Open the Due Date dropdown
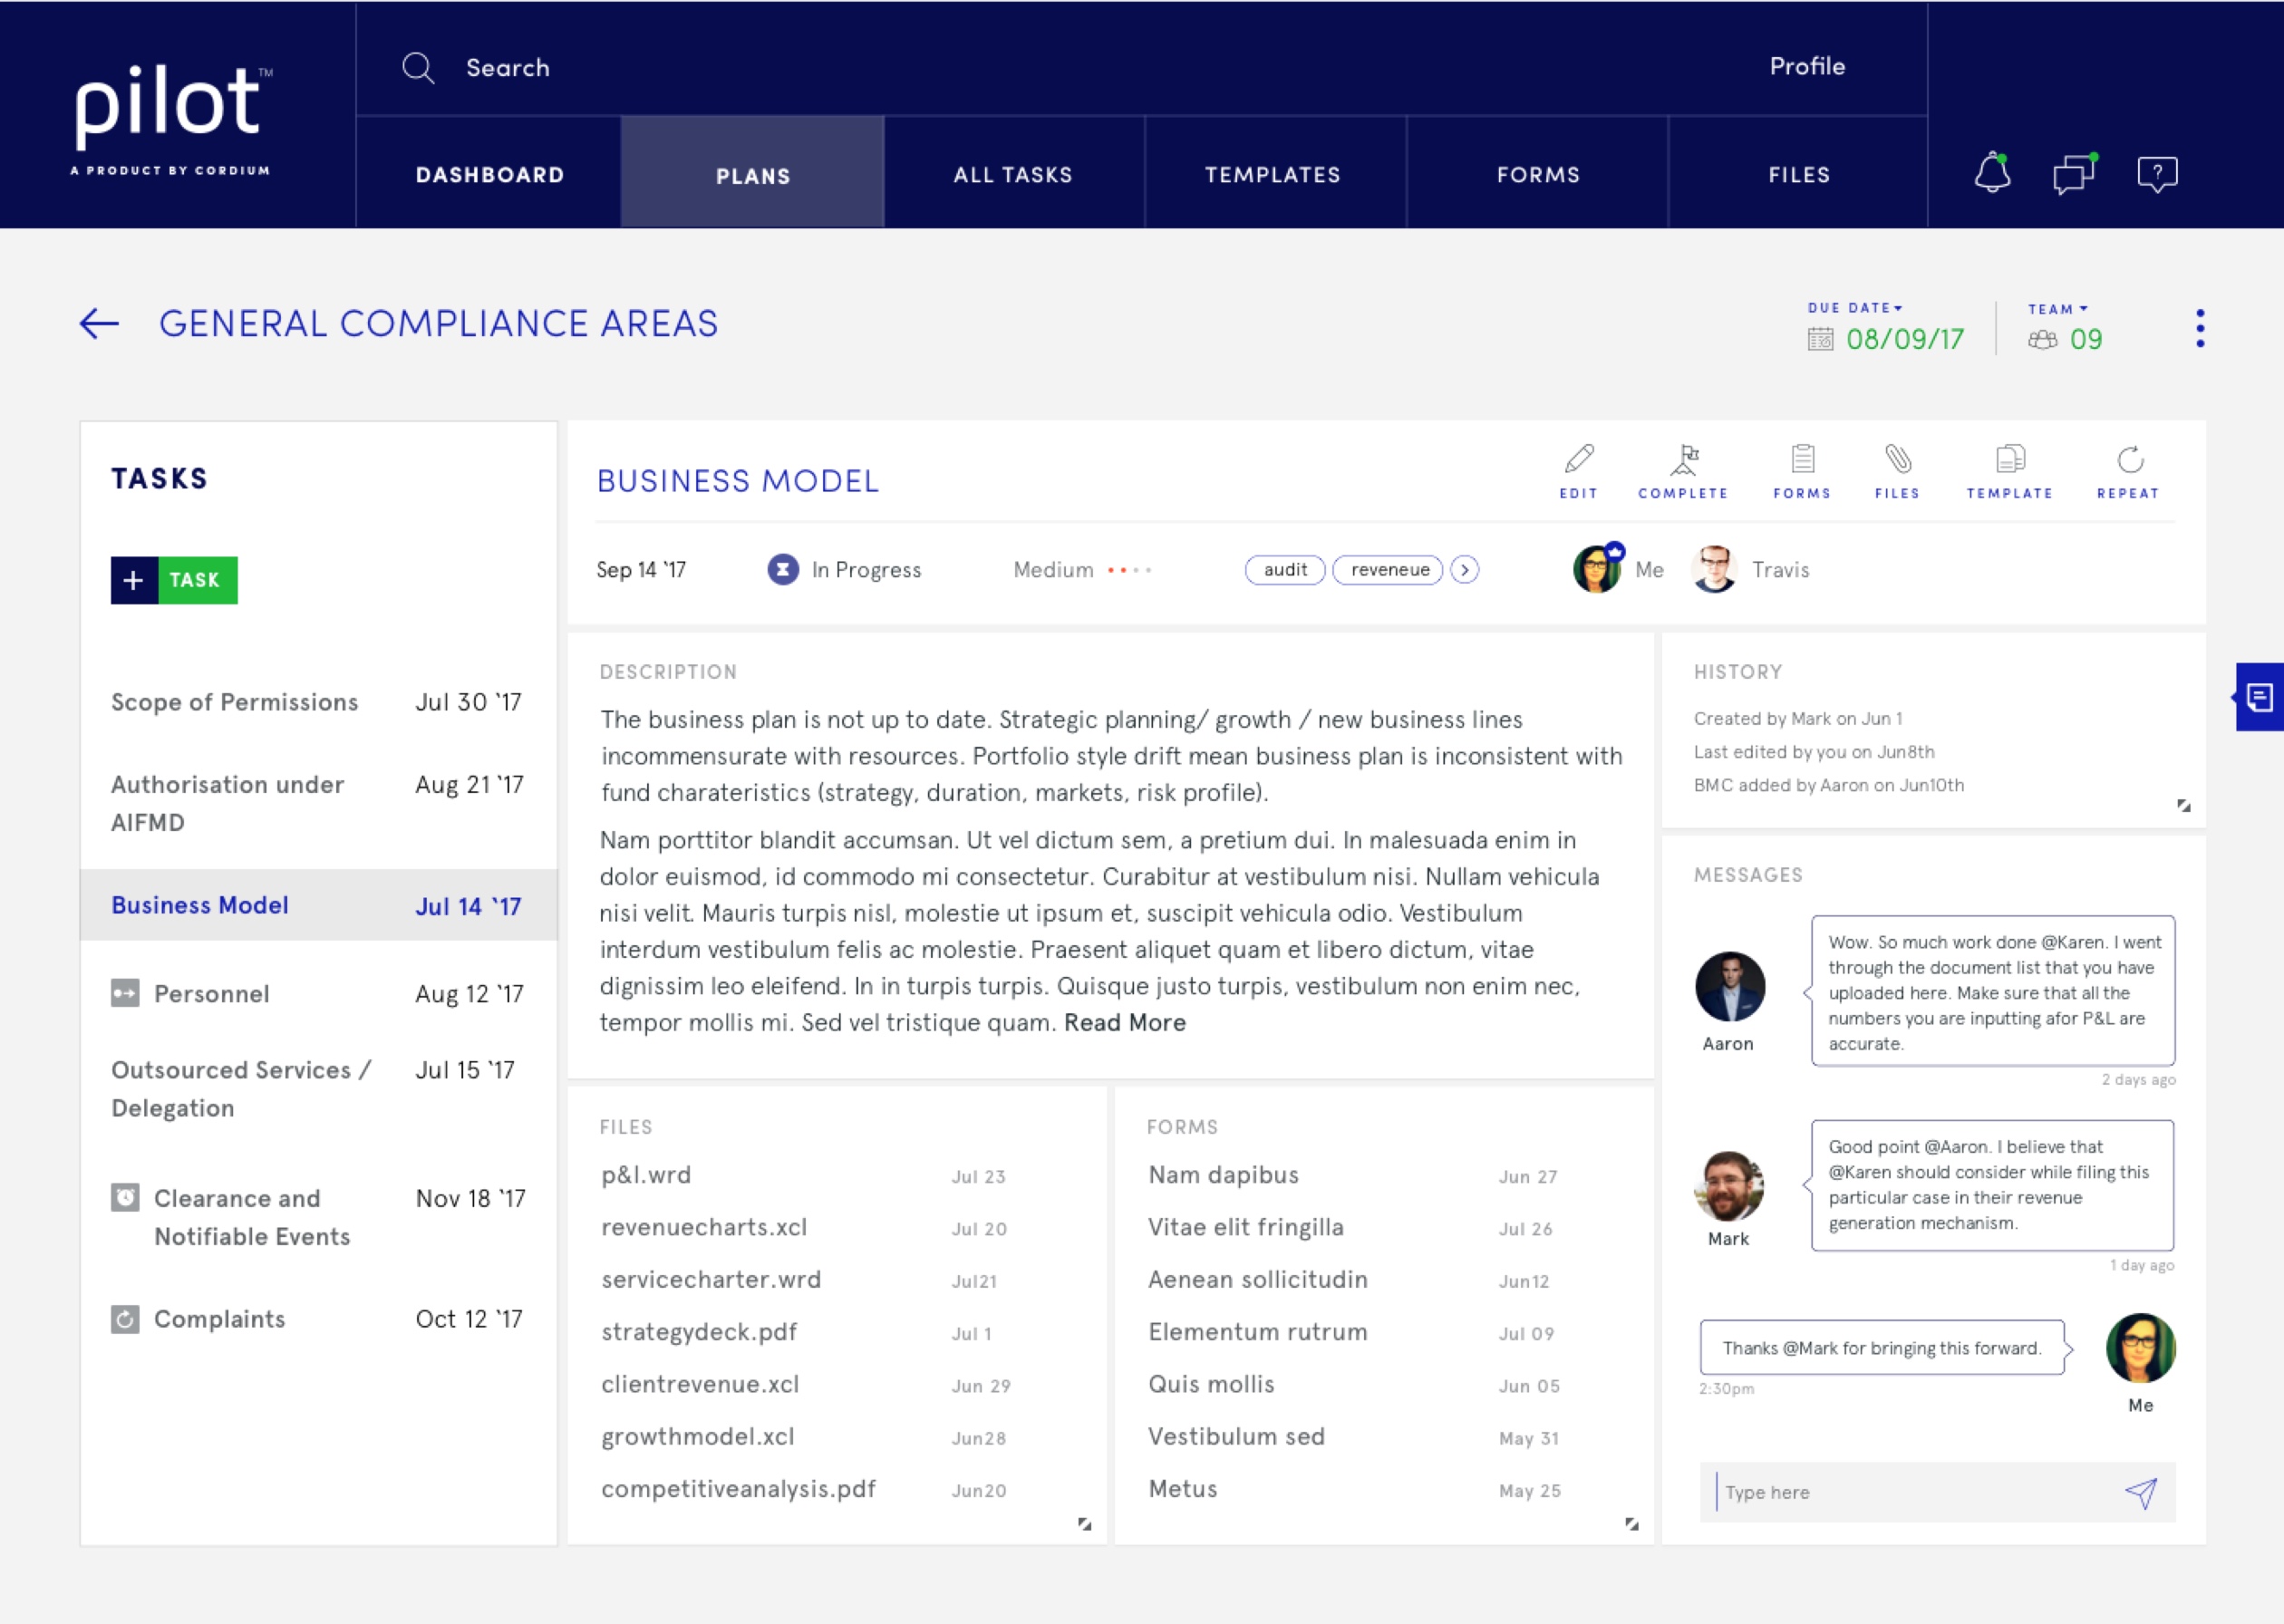 (x=1855, y=308)
